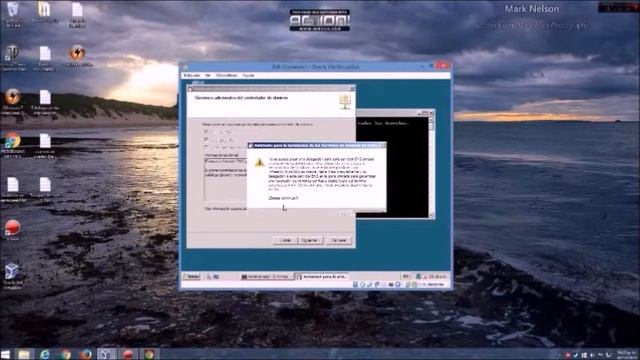Click the warning icon in the DNS dialog
The height and width of the screenshot is (360, 640).
(260, 162)
